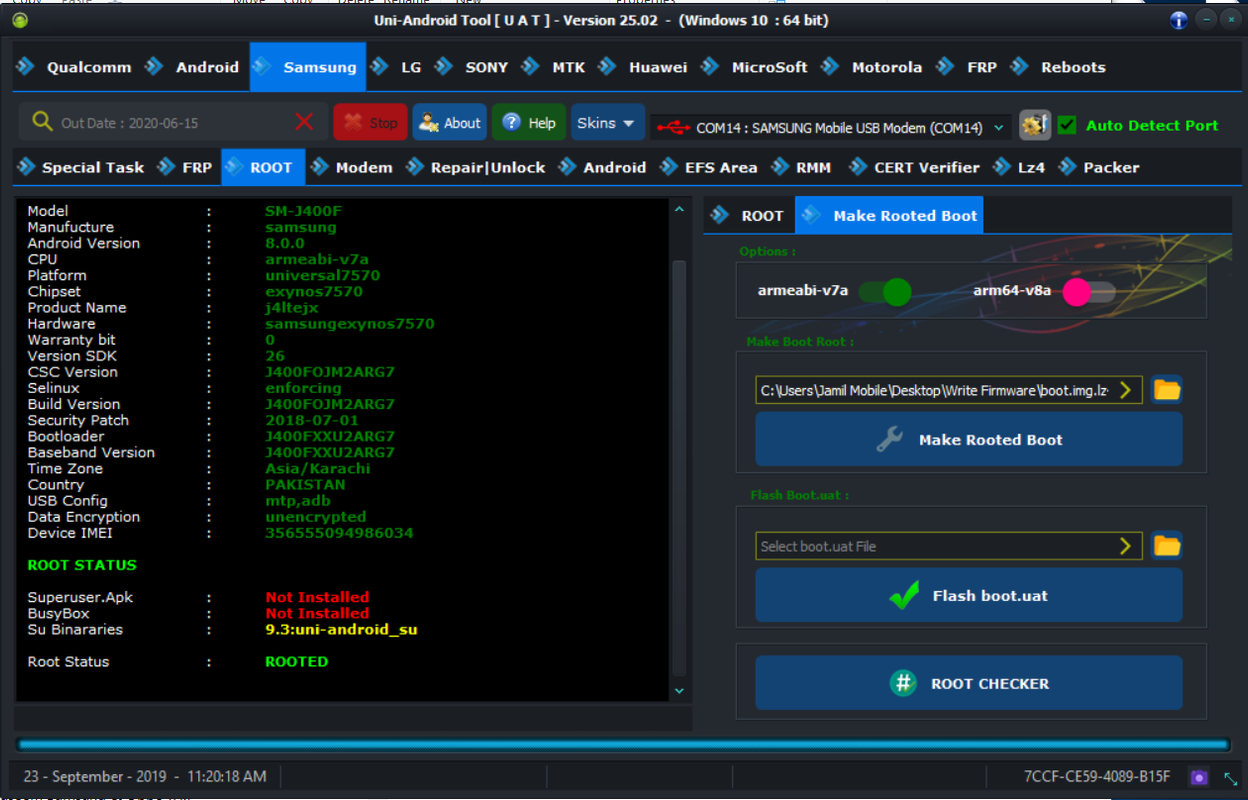1248x800 pixels.
Task: Click the log panel scroll down arrow
Action: pos(679,690)
